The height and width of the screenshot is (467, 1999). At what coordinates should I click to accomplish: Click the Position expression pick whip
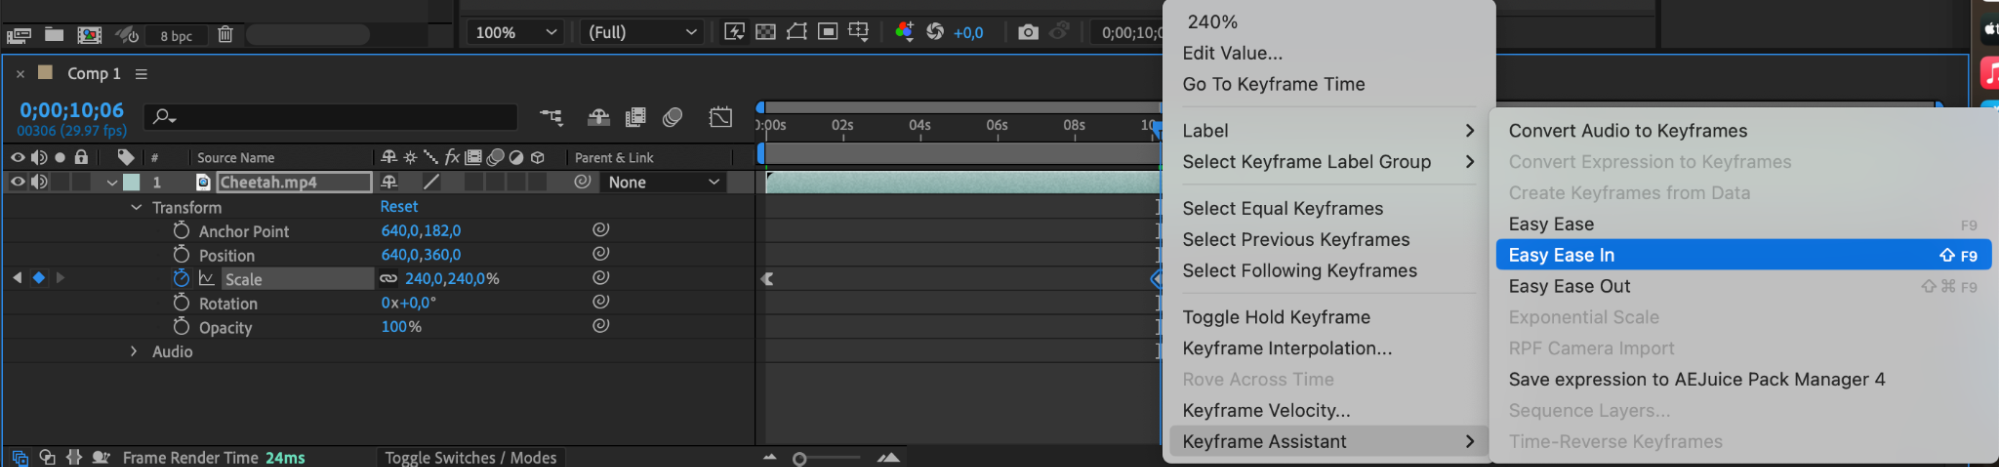[x=600, y=254]
